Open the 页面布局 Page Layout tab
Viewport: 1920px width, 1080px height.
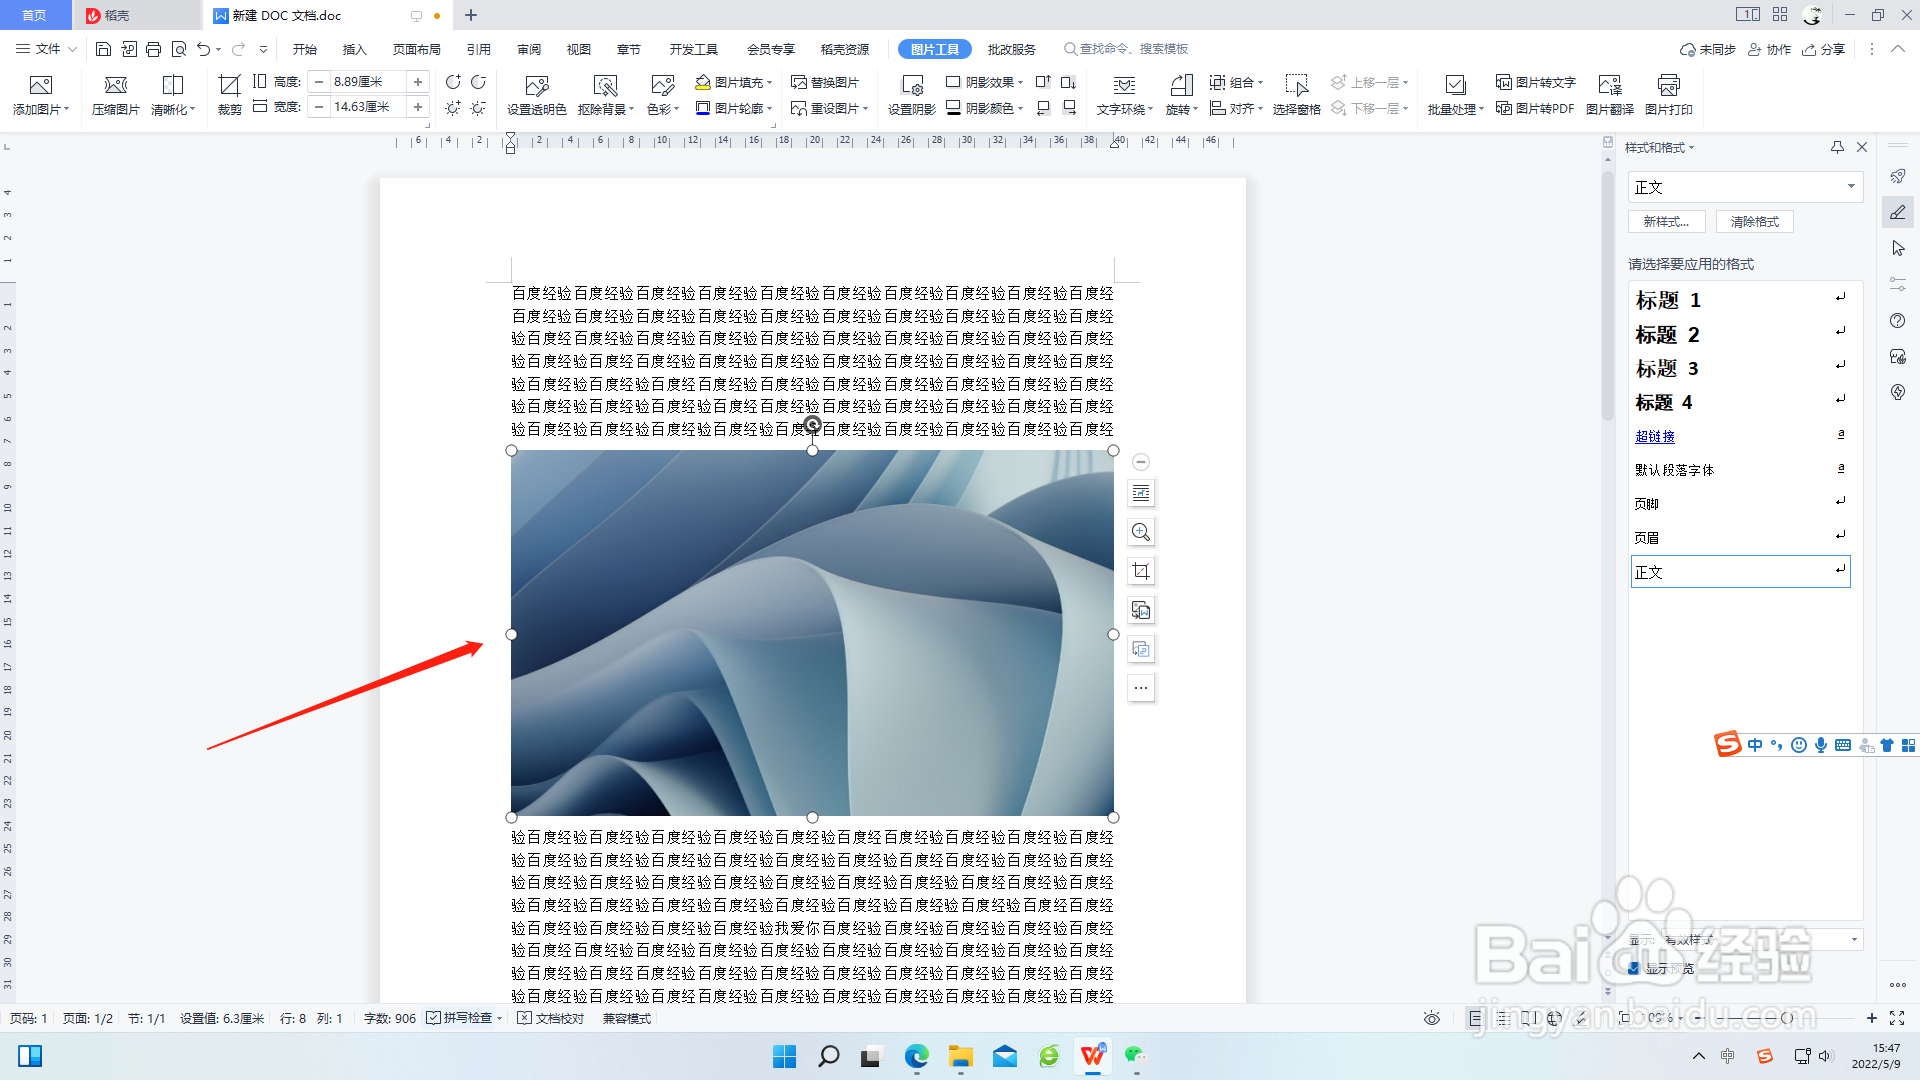[x=417, y=49]
